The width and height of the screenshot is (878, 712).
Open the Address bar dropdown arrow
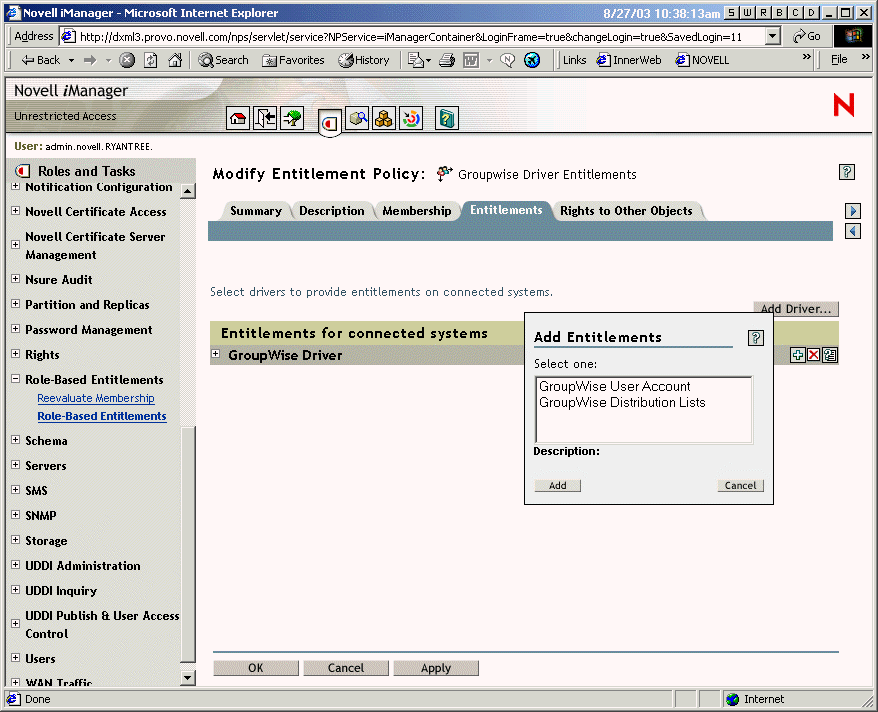click(774, 35)
